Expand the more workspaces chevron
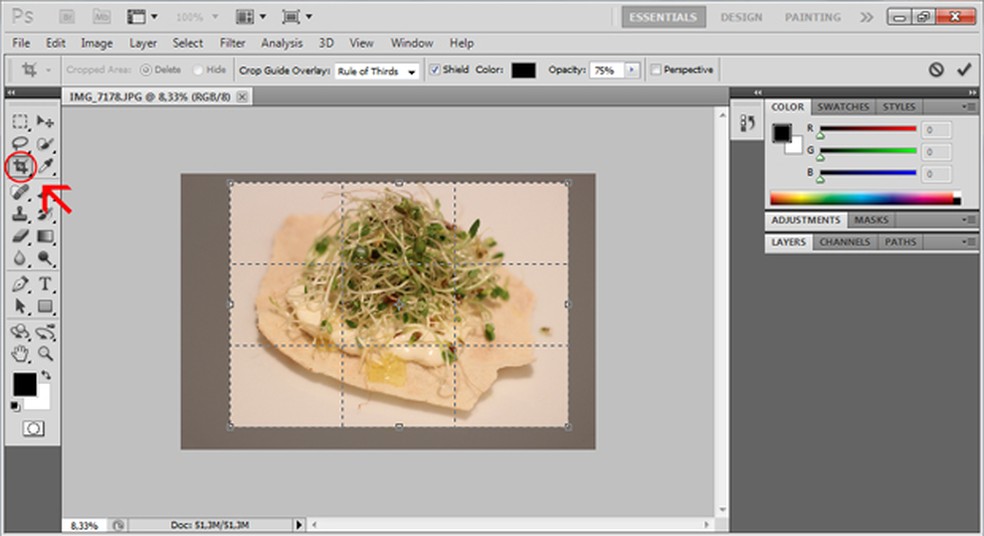This screenshot has height=536, width=984. click(866, 17)
